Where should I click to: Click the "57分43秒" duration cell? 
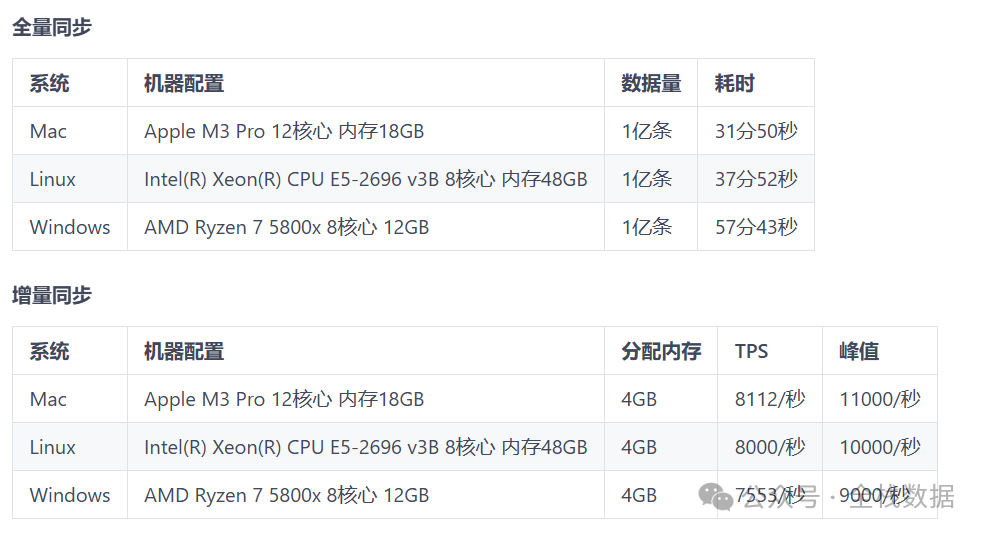(x=756, y=227)
